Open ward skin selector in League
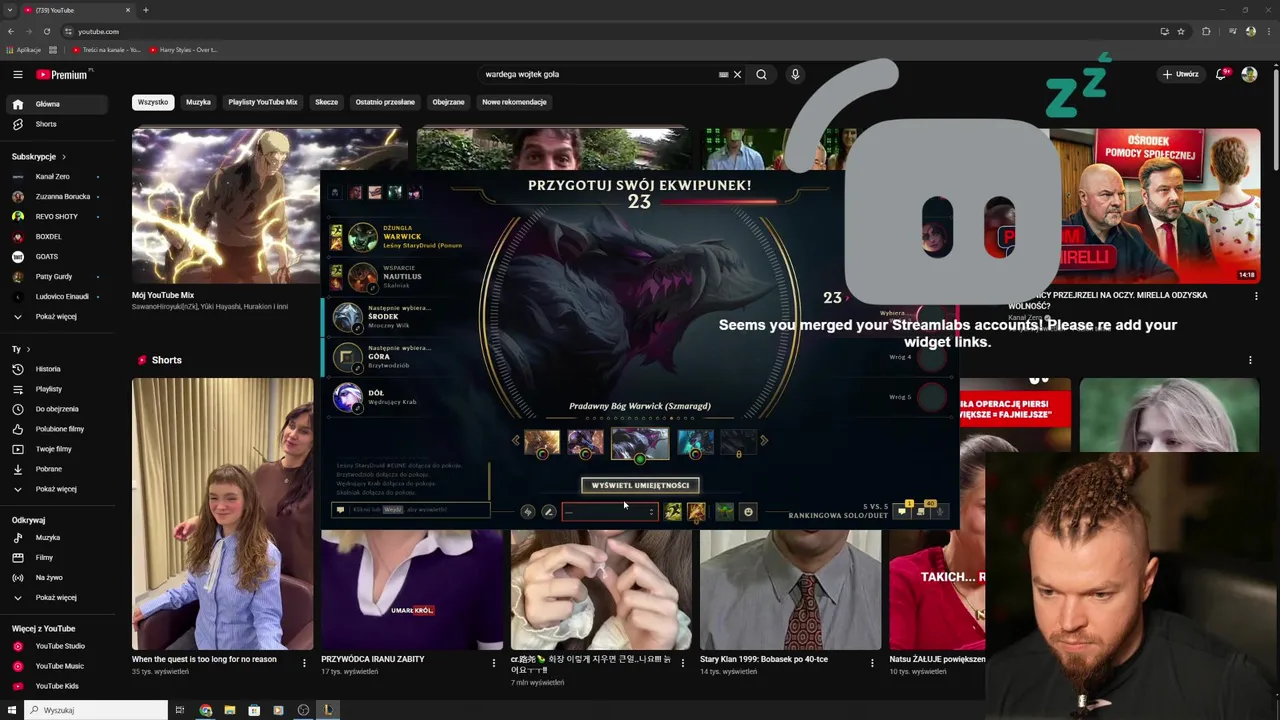Screen dimensions: 1280x720 [x=724, y=512]
